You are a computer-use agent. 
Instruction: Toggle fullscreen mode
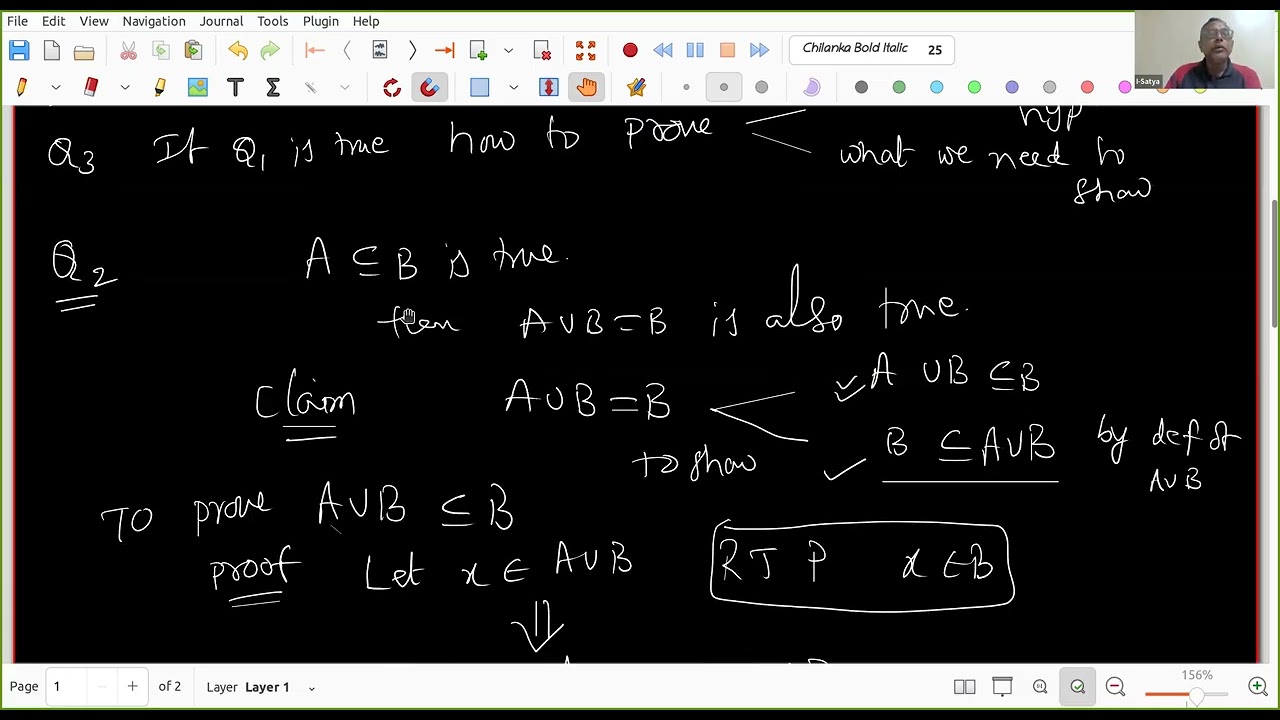point(586,50)
